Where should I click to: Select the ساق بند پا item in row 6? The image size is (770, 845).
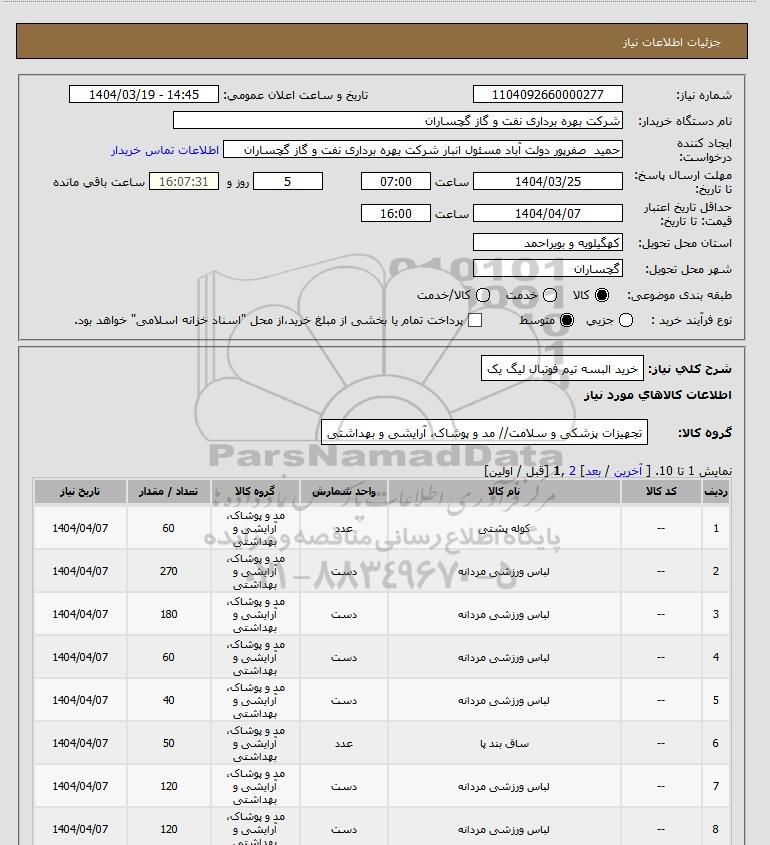coord(504,743)
